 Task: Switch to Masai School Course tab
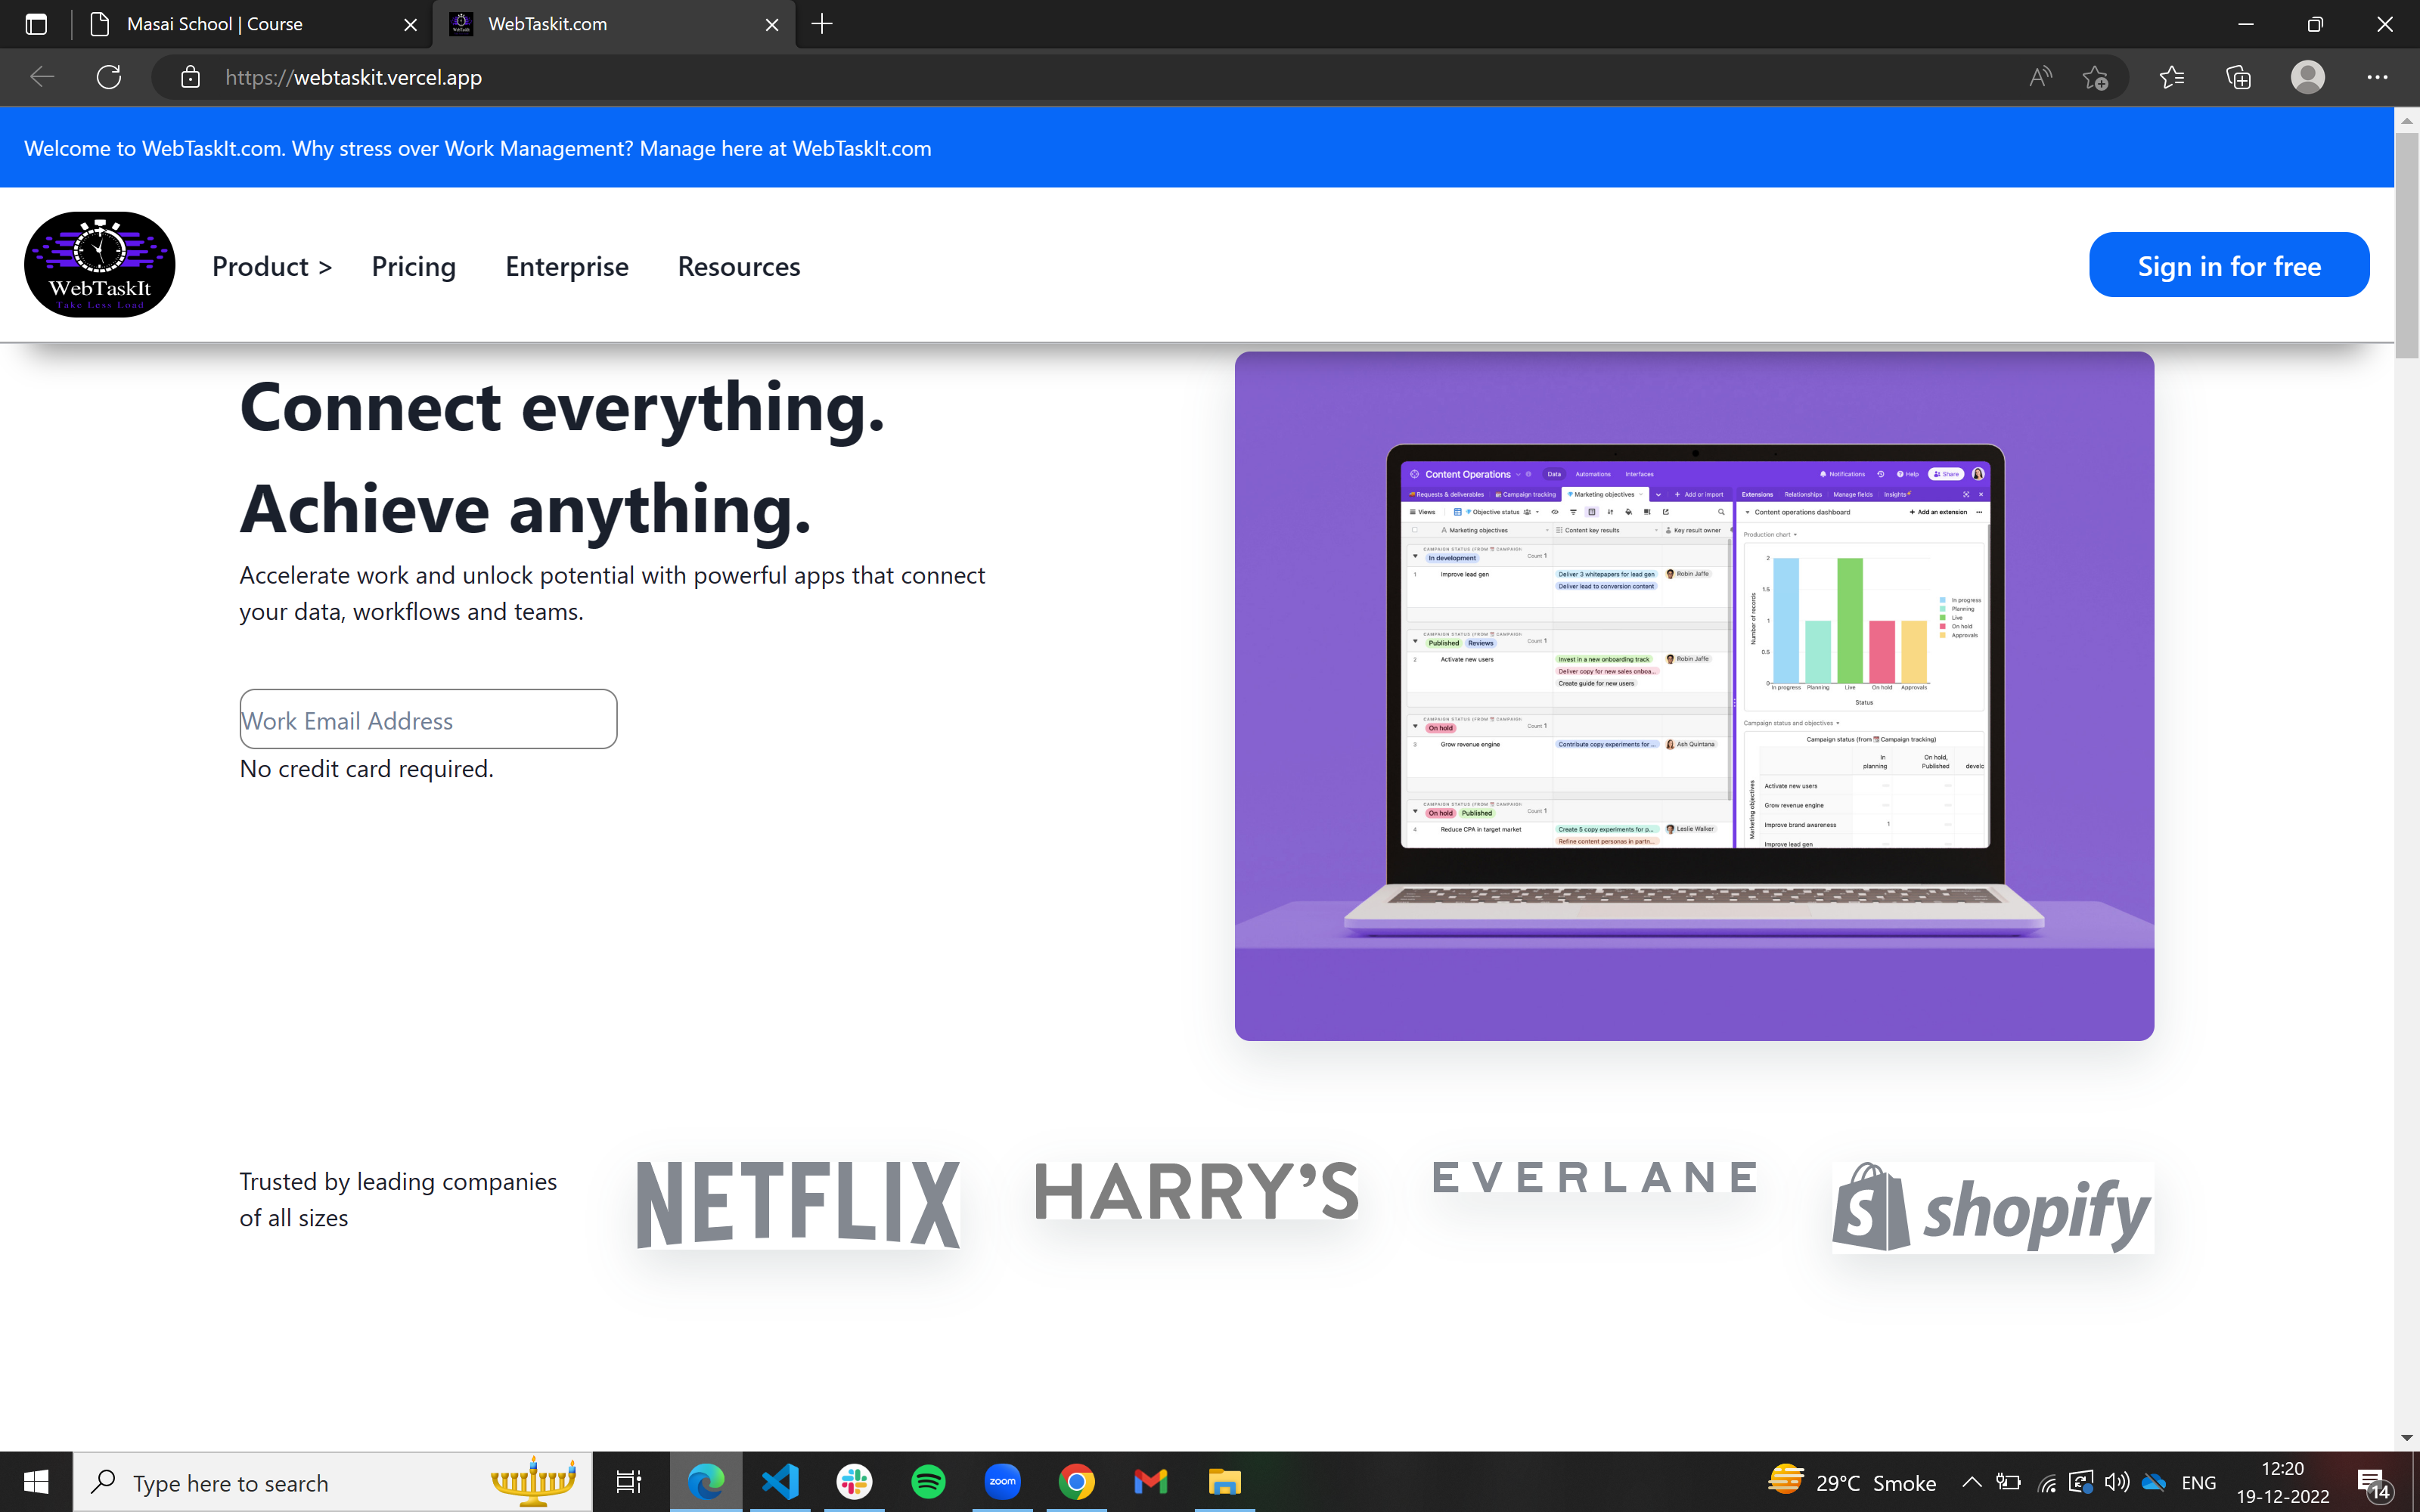215,24
